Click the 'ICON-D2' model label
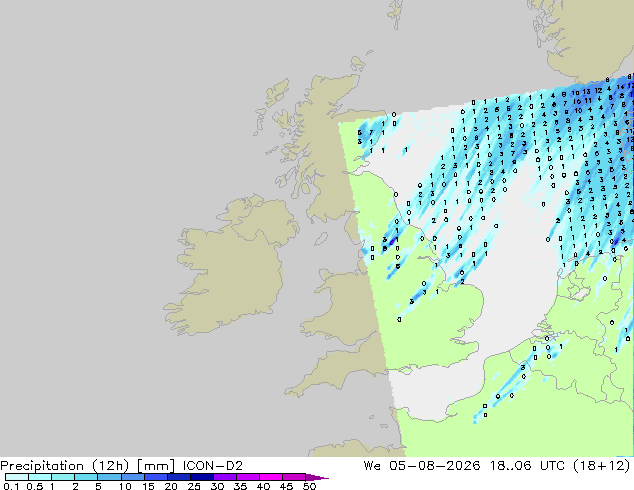The width and height of the screenshot is (634, 490). pyautogui.click(x=213, y=466)
